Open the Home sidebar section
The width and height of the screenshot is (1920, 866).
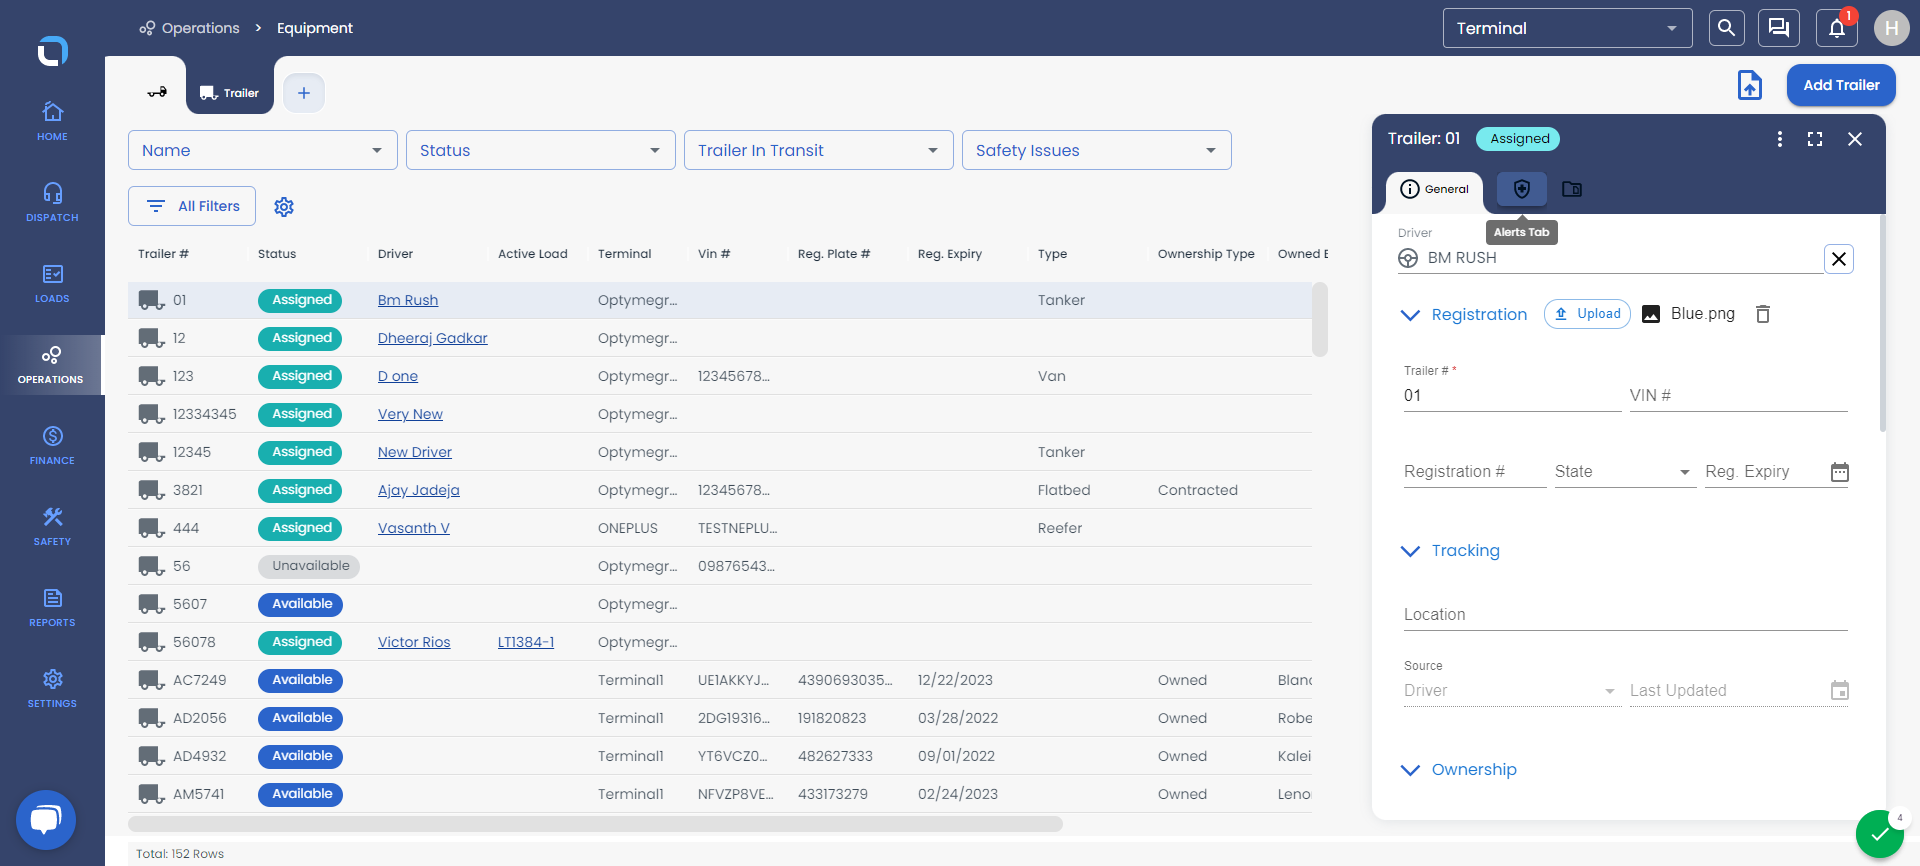52,121
